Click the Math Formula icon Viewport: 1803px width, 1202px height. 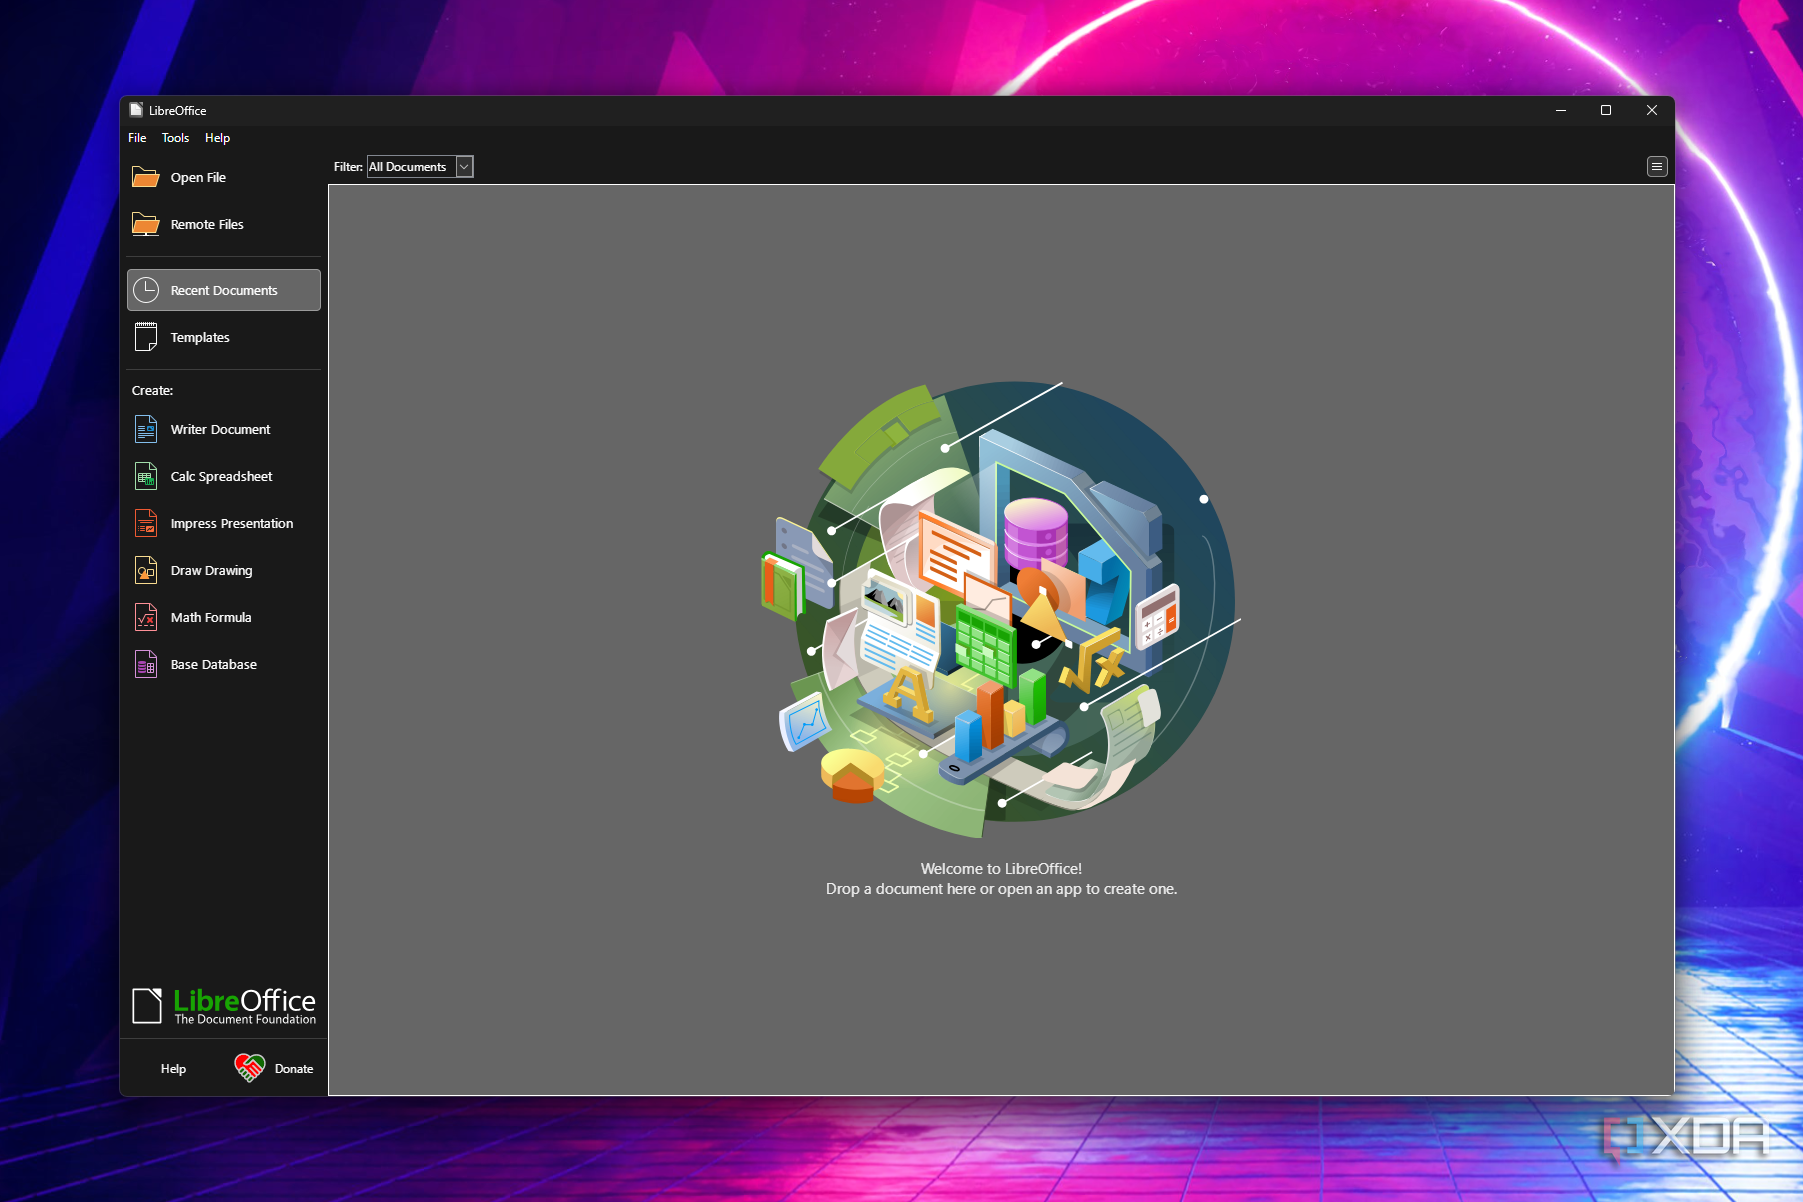(146, 617)
